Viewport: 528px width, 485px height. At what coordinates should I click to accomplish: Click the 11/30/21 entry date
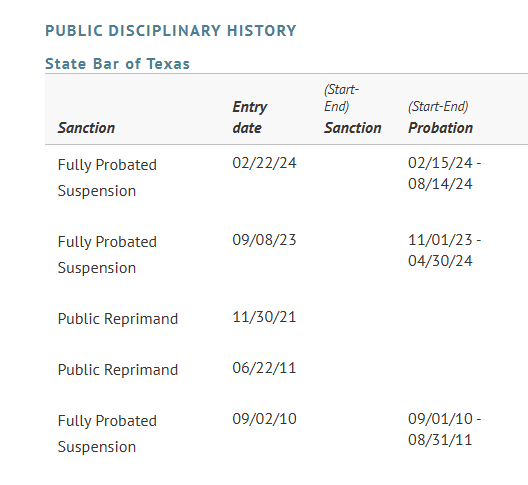264,317
